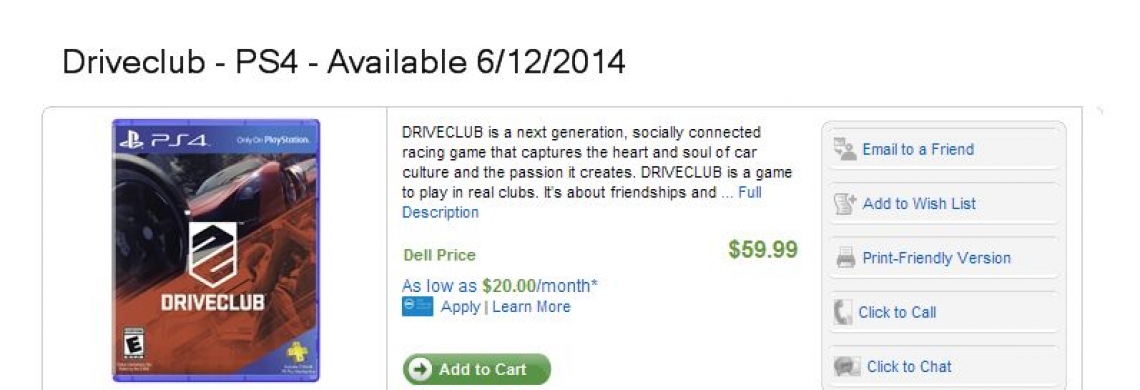Screen dimensions: 1140x390
Task: Click the Add to Wish List icon
Action: click(x=846, y=204)
